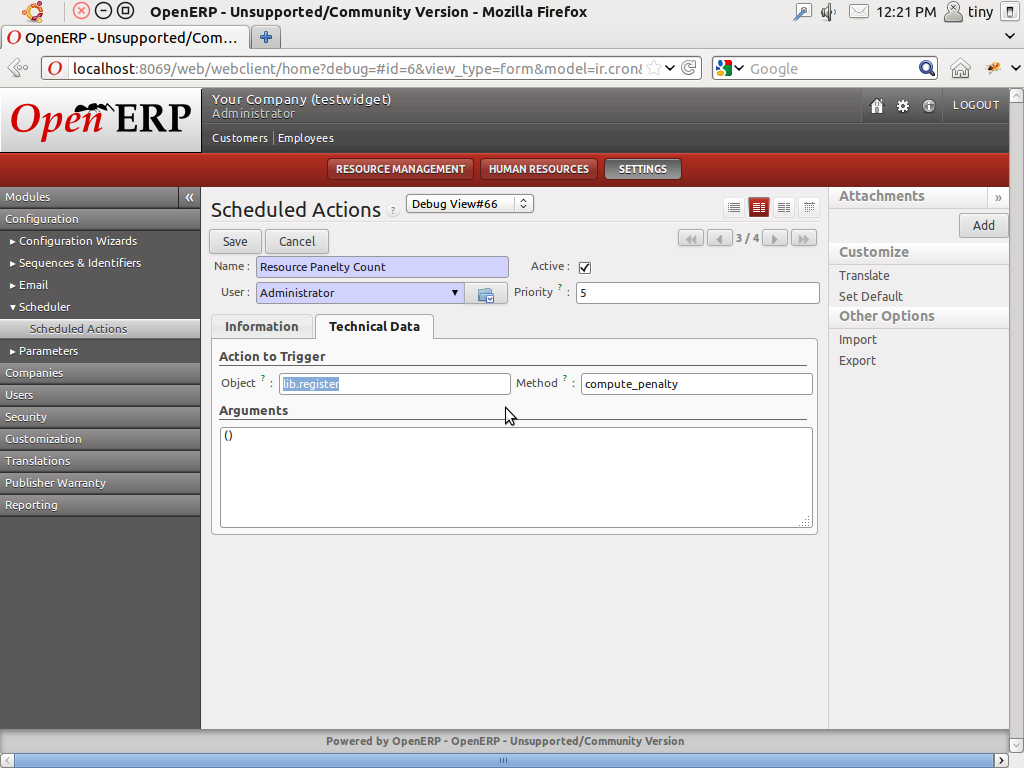The width and height of the screenshot is (1024, 768).
Task: Click inside the Arguments text area
Action: [515, 475]
